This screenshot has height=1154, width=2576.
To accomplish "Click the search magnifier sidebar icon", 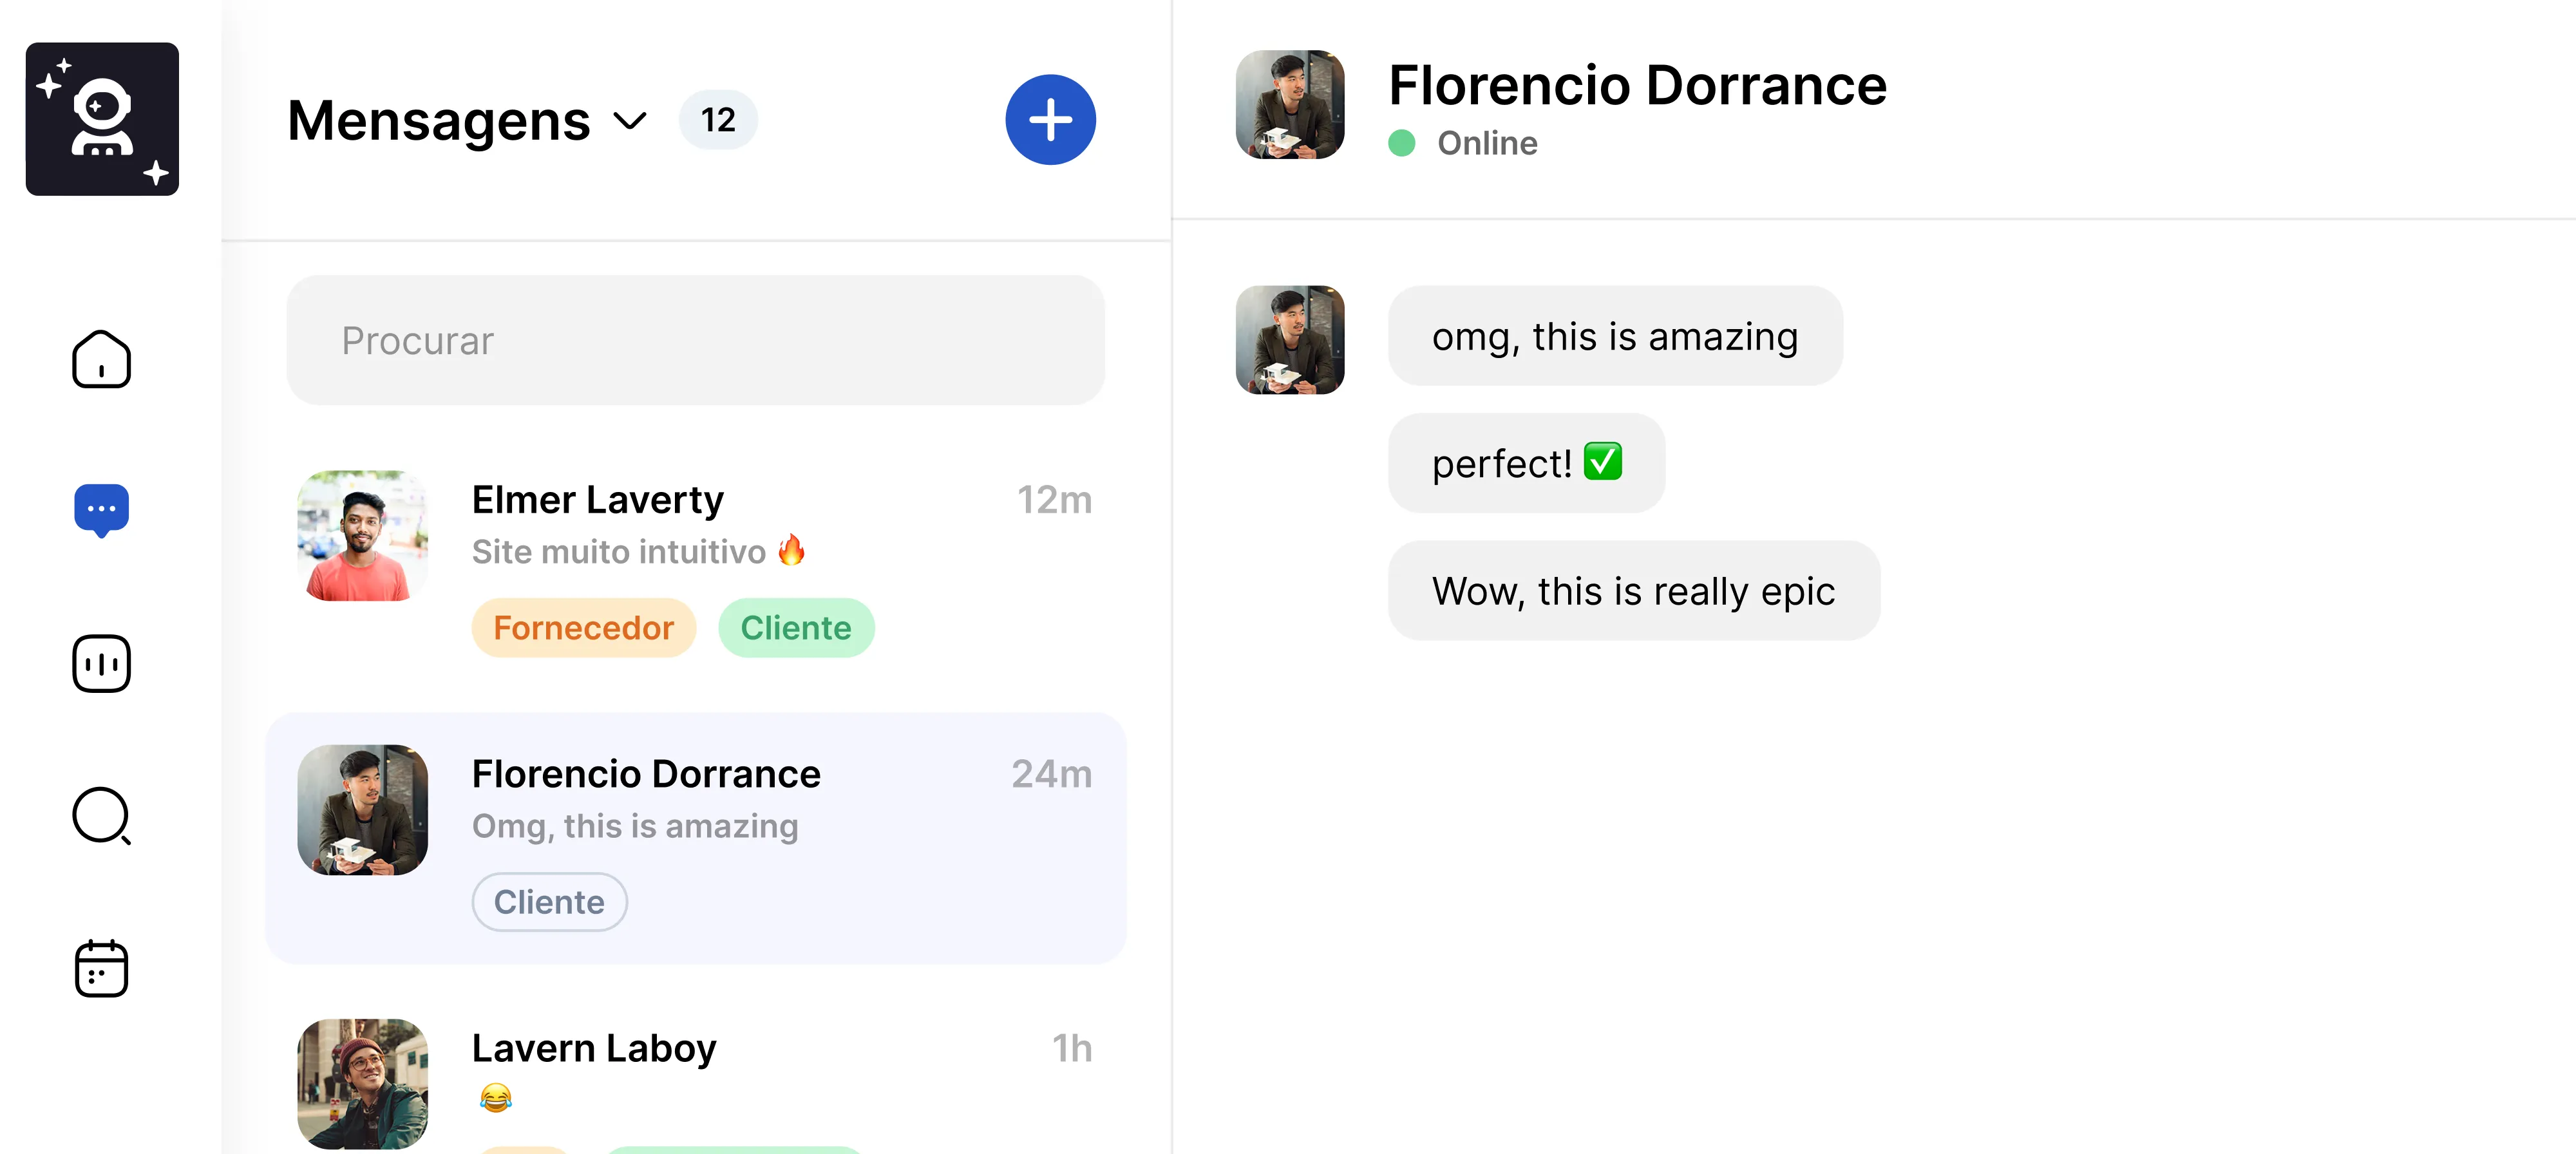I will point(101,816).
